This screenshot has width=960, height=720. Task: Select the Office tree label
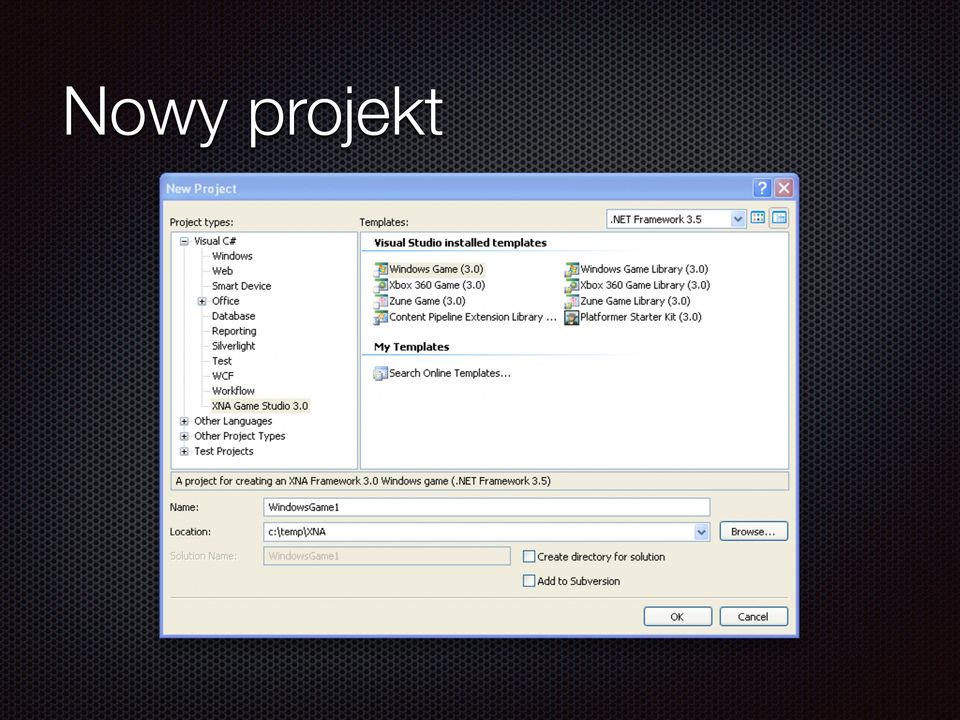point(225,301)
